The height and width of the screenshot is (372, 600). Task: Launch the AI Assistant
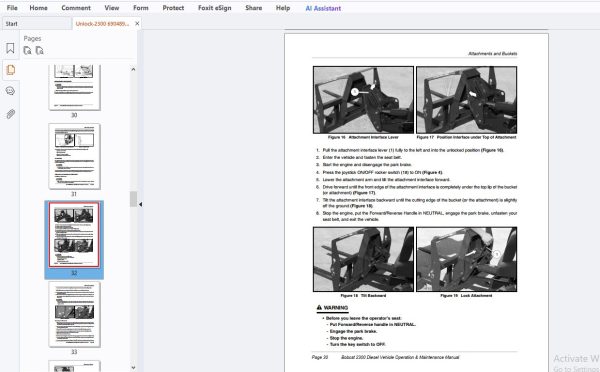(323, 8)
